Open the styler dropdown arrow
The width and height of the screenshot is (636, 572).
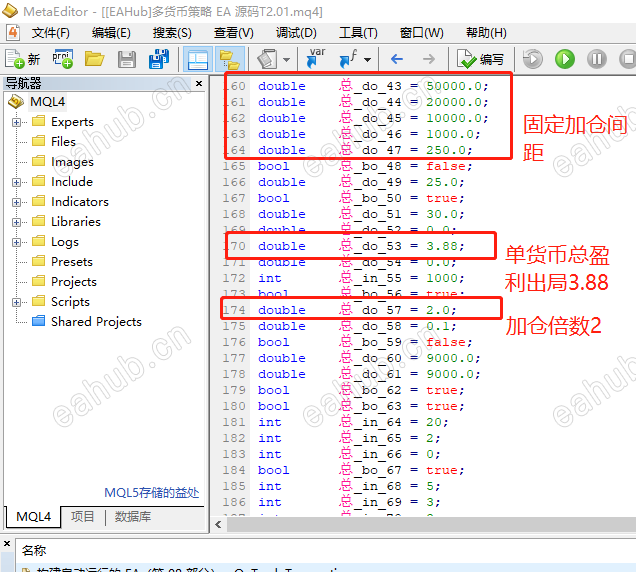point(286,60)
